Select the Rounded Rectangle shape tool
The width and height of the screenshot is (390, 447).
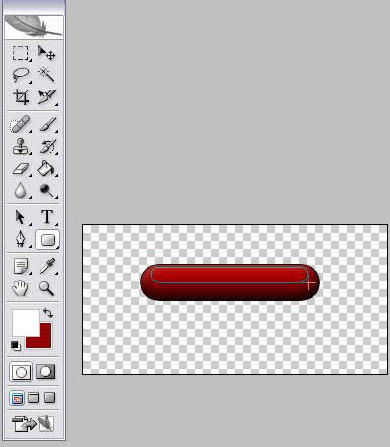click(x=47, y=239)
